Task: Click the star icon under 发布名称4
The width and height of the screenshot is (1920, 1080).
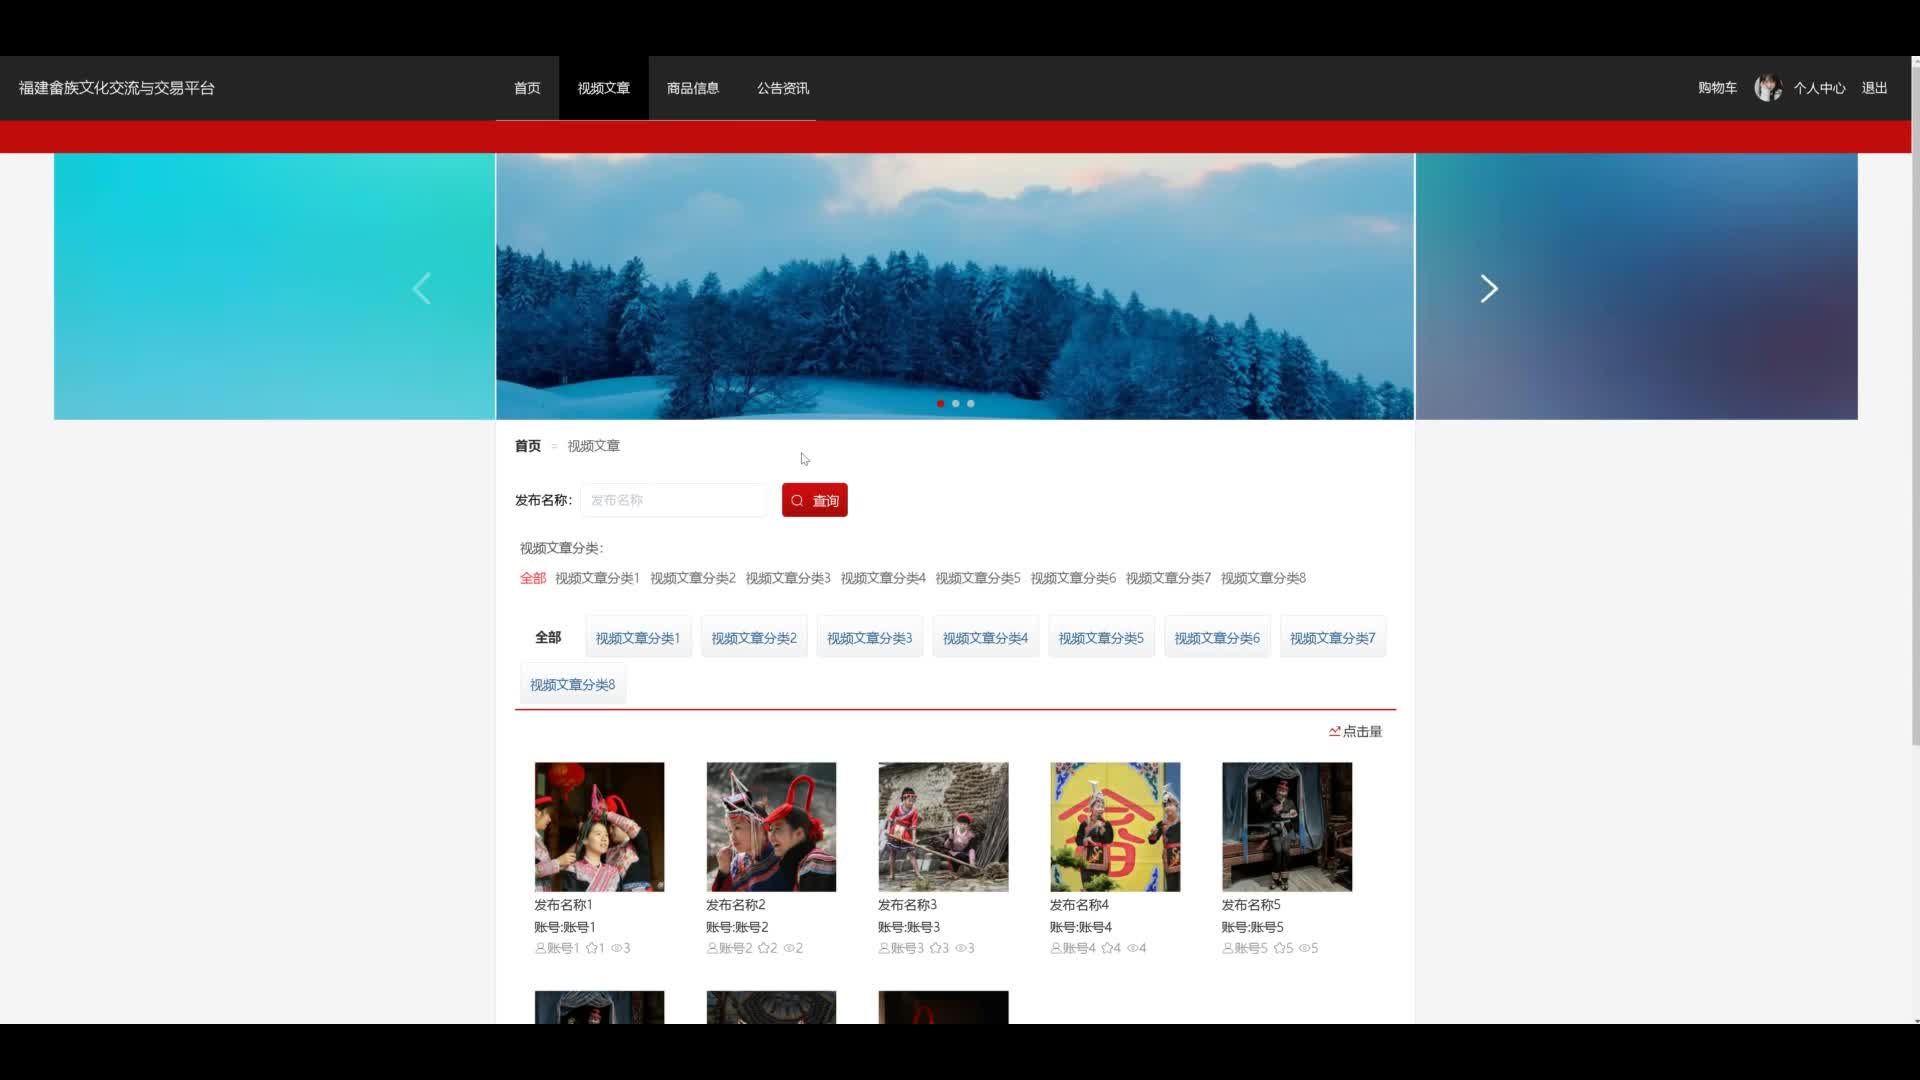Action: [x=1107, y=948]
